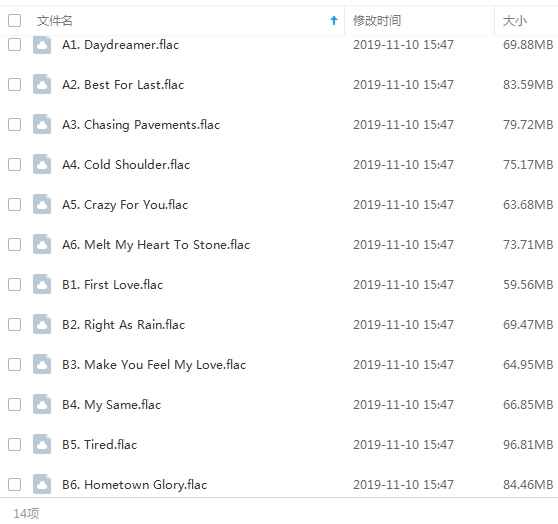Image resolution: width=558 pixels, height=524 pixels.
Task: Sort by the 修改时间 column header
Action: [x=377, y=21]
